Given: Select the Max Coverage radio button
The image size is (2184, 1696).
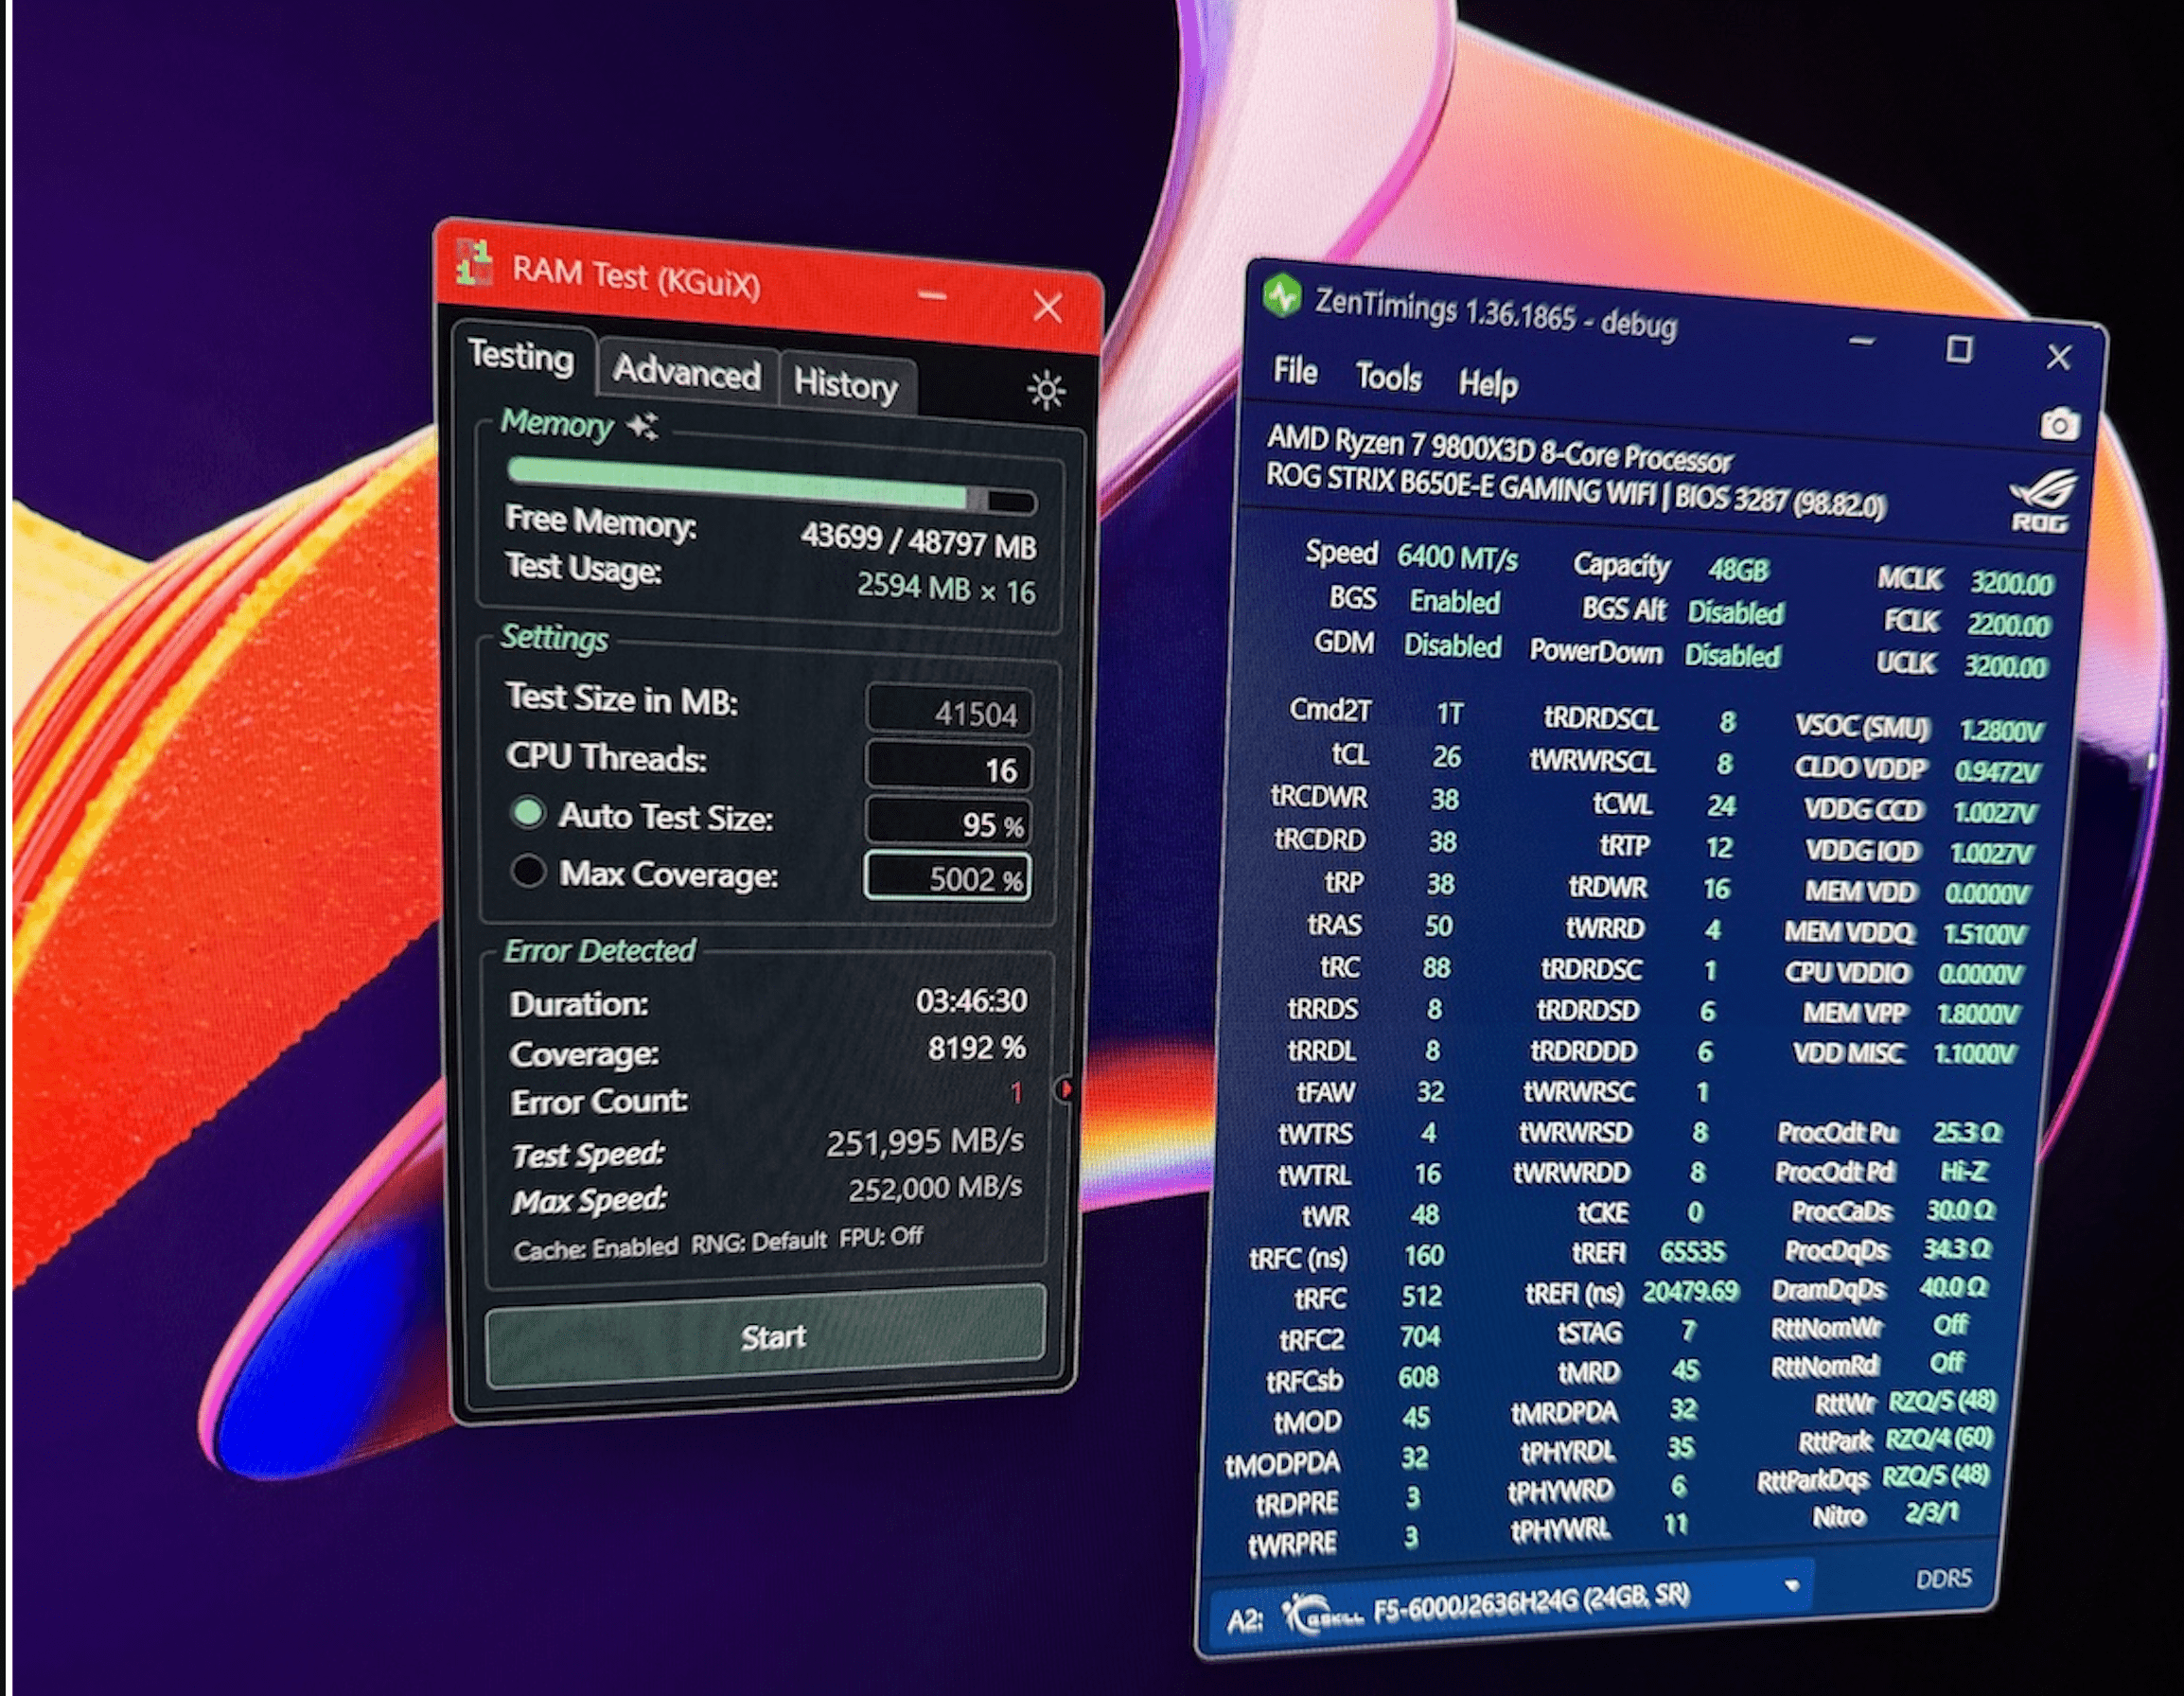Looking at the screenshot, I should [528, 871].
